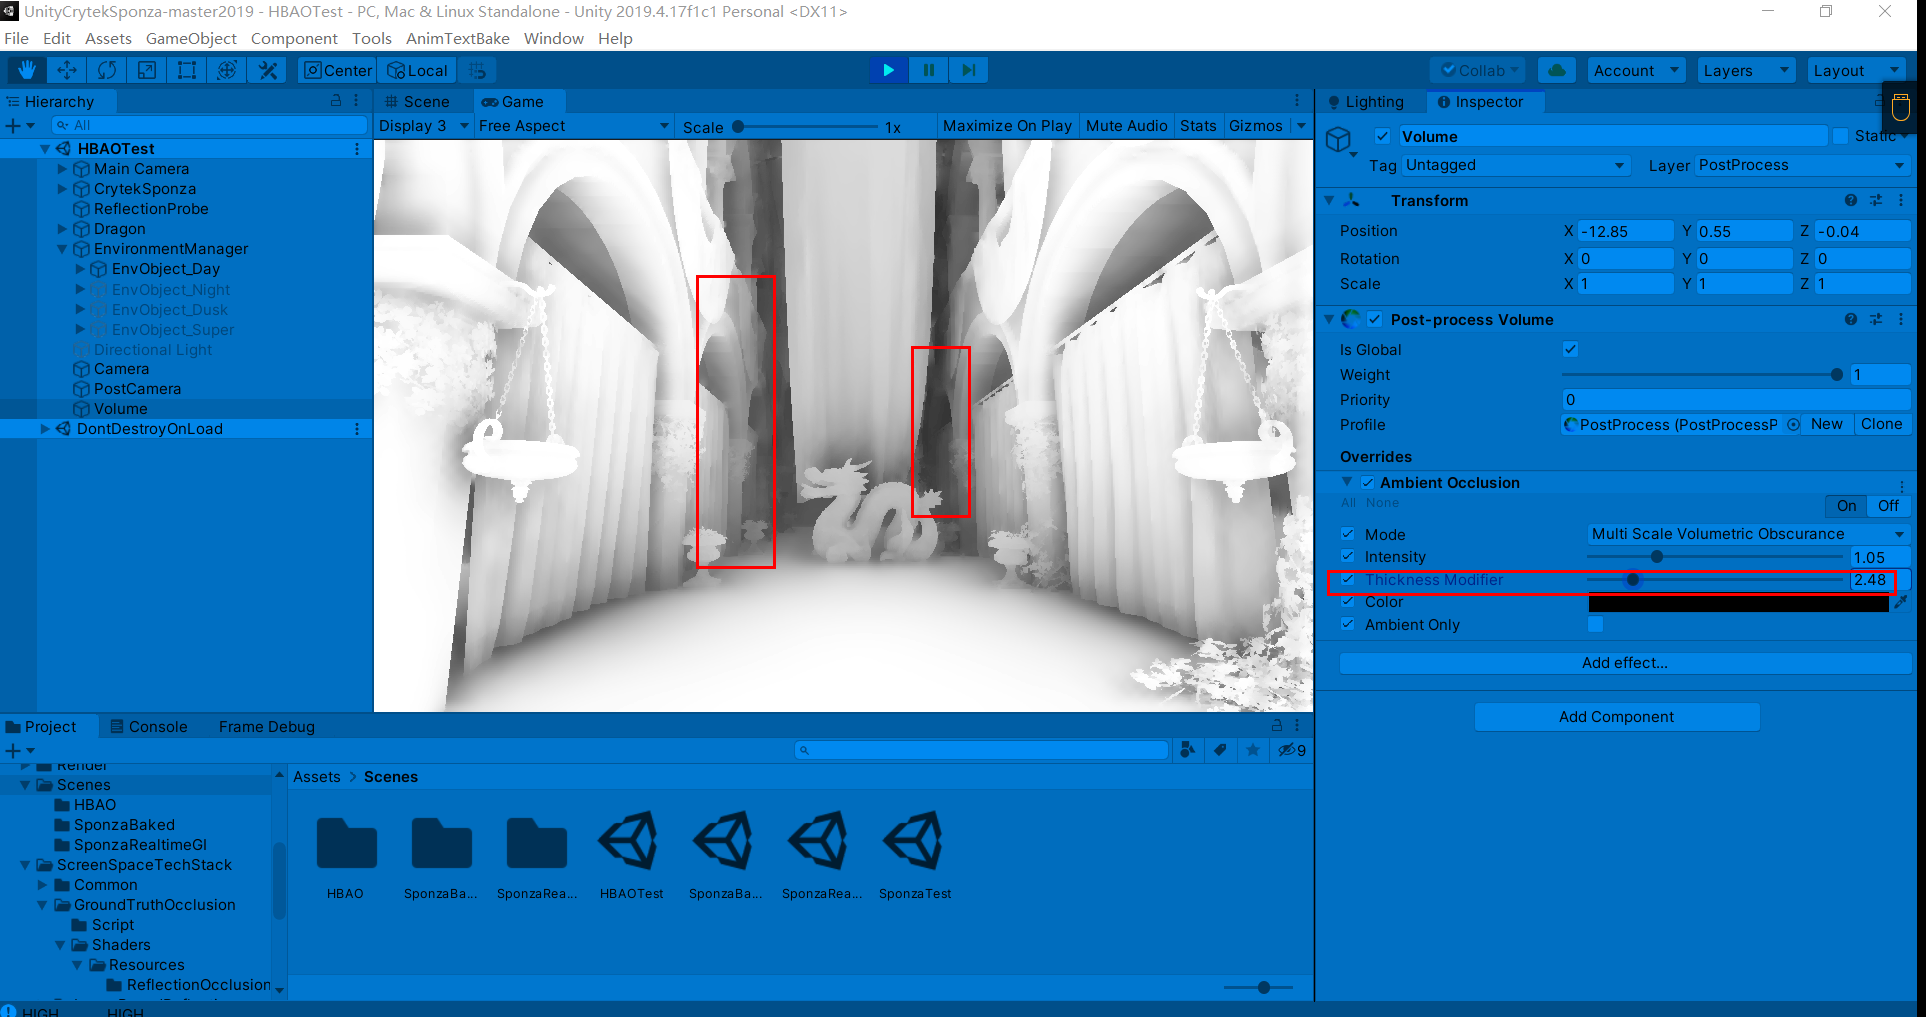Viewport: 1926px width, 1017px height.
Task: Click New profile button
Action: coord(1826,424)
